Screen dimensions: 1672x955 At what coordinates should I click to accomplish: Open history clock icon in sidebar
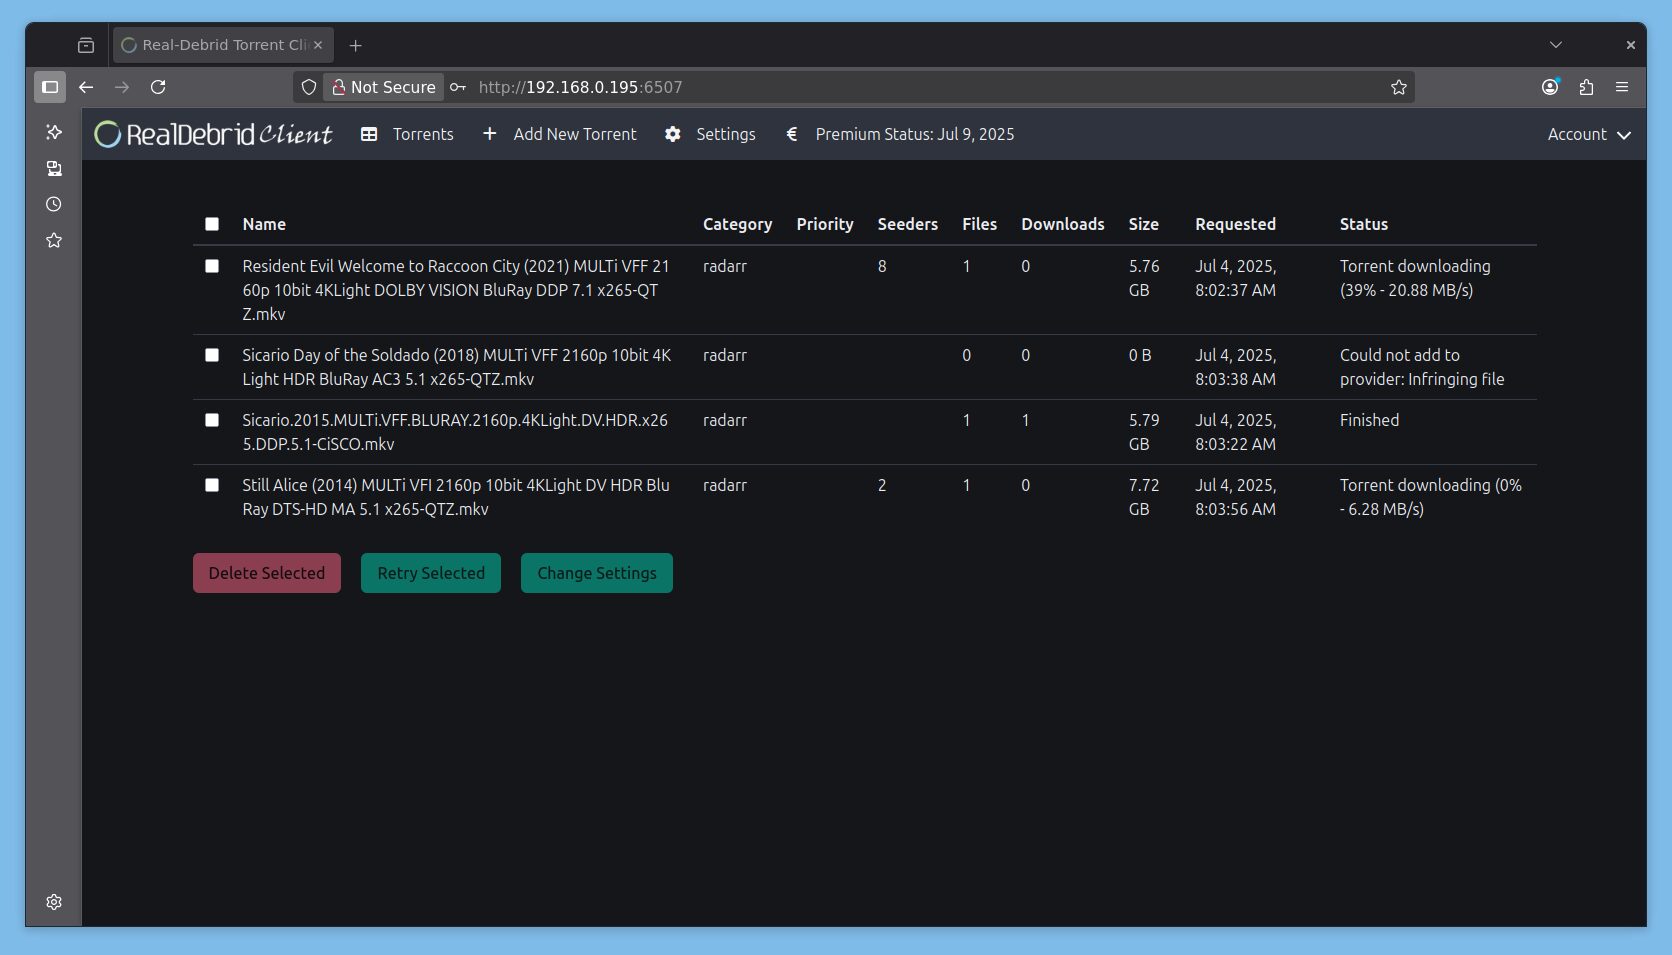coord(54,204)
